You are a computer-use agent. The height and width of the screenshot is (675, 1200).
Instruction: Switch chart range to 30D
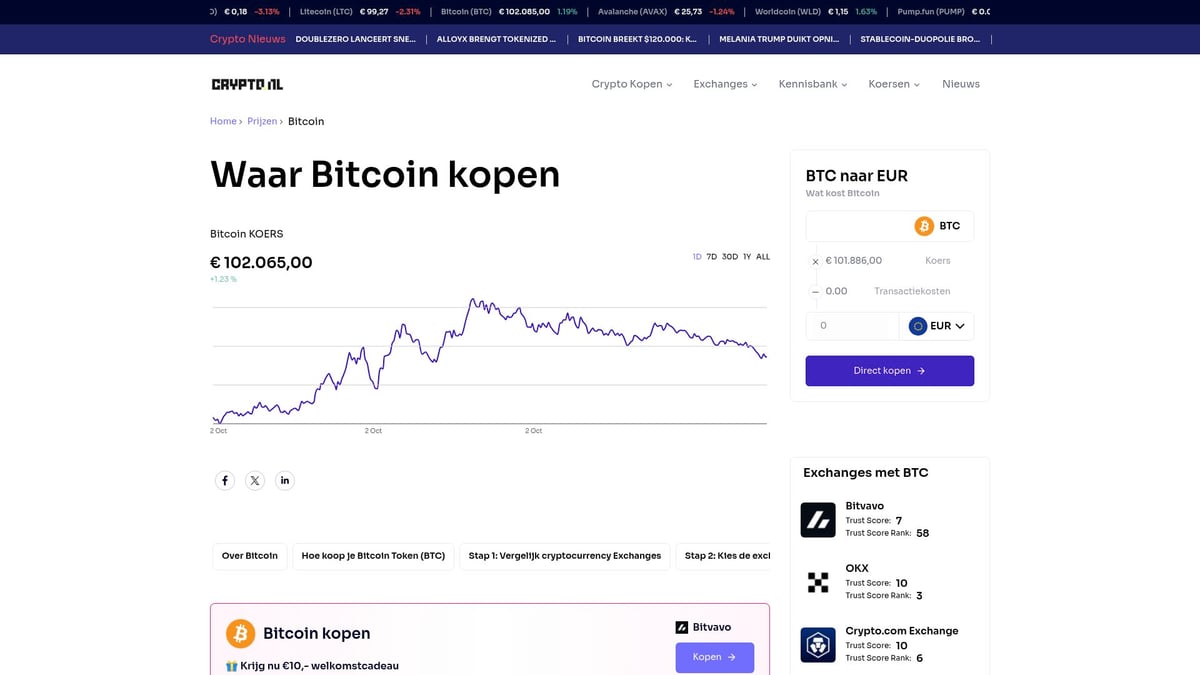click(730, 257)
